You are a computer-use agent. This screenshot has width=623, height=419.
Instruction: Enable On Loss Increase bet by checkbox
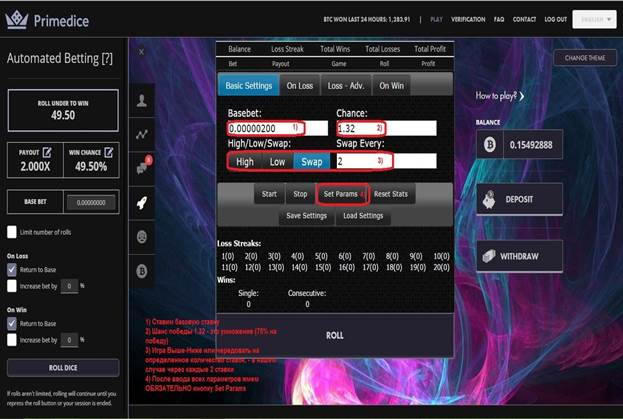(12, 286)
